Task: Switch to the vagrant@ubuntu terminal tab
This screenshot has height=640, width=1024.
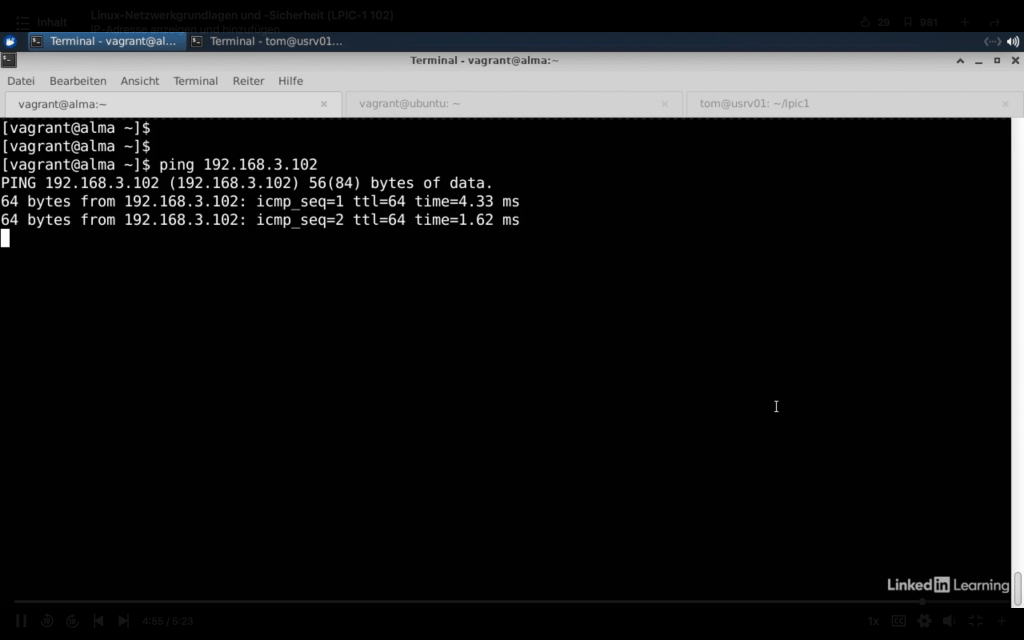Action: point(410,104)
